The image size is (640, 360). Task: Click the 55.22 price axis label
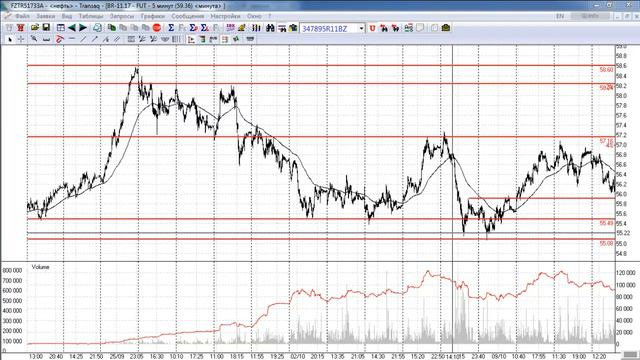point(623,233)
